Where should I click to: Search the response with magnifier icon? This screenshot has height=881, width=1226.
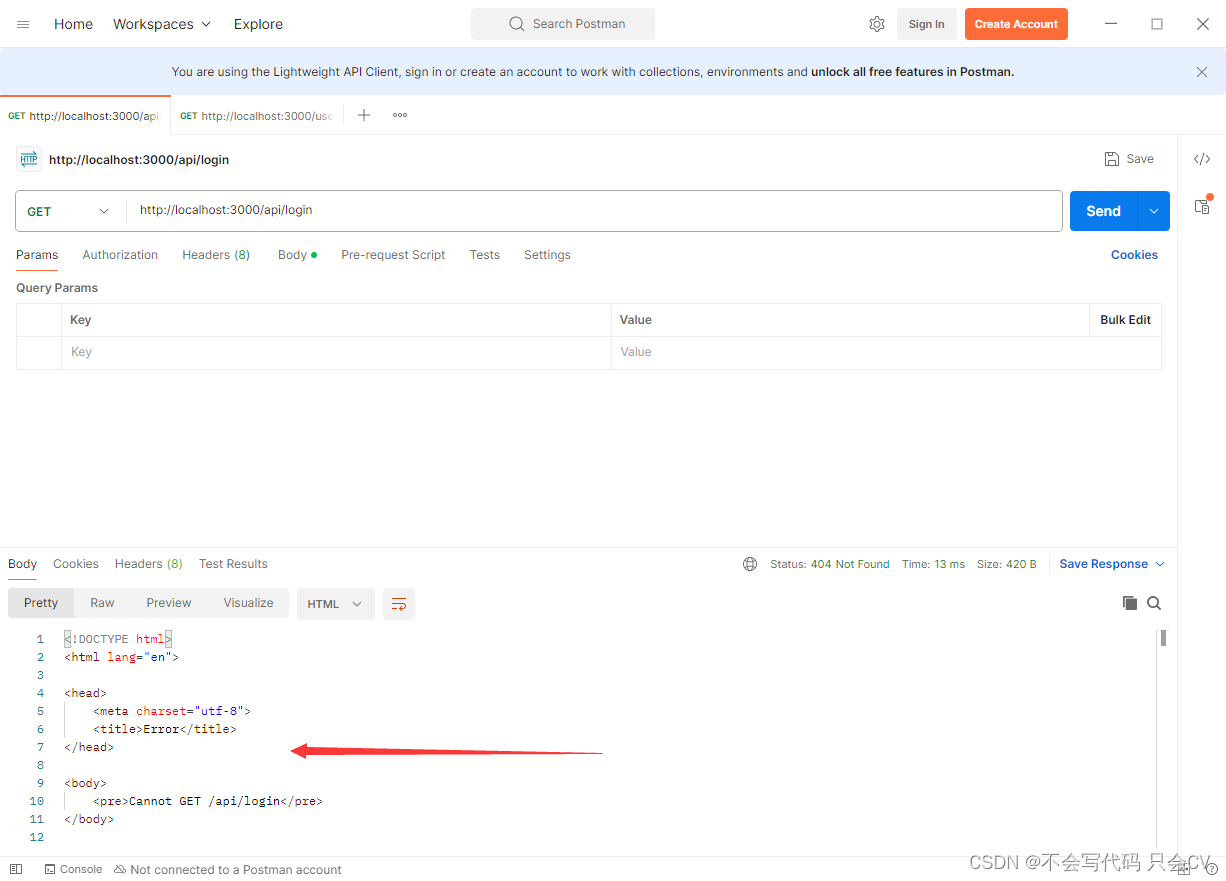[1154, 603]
